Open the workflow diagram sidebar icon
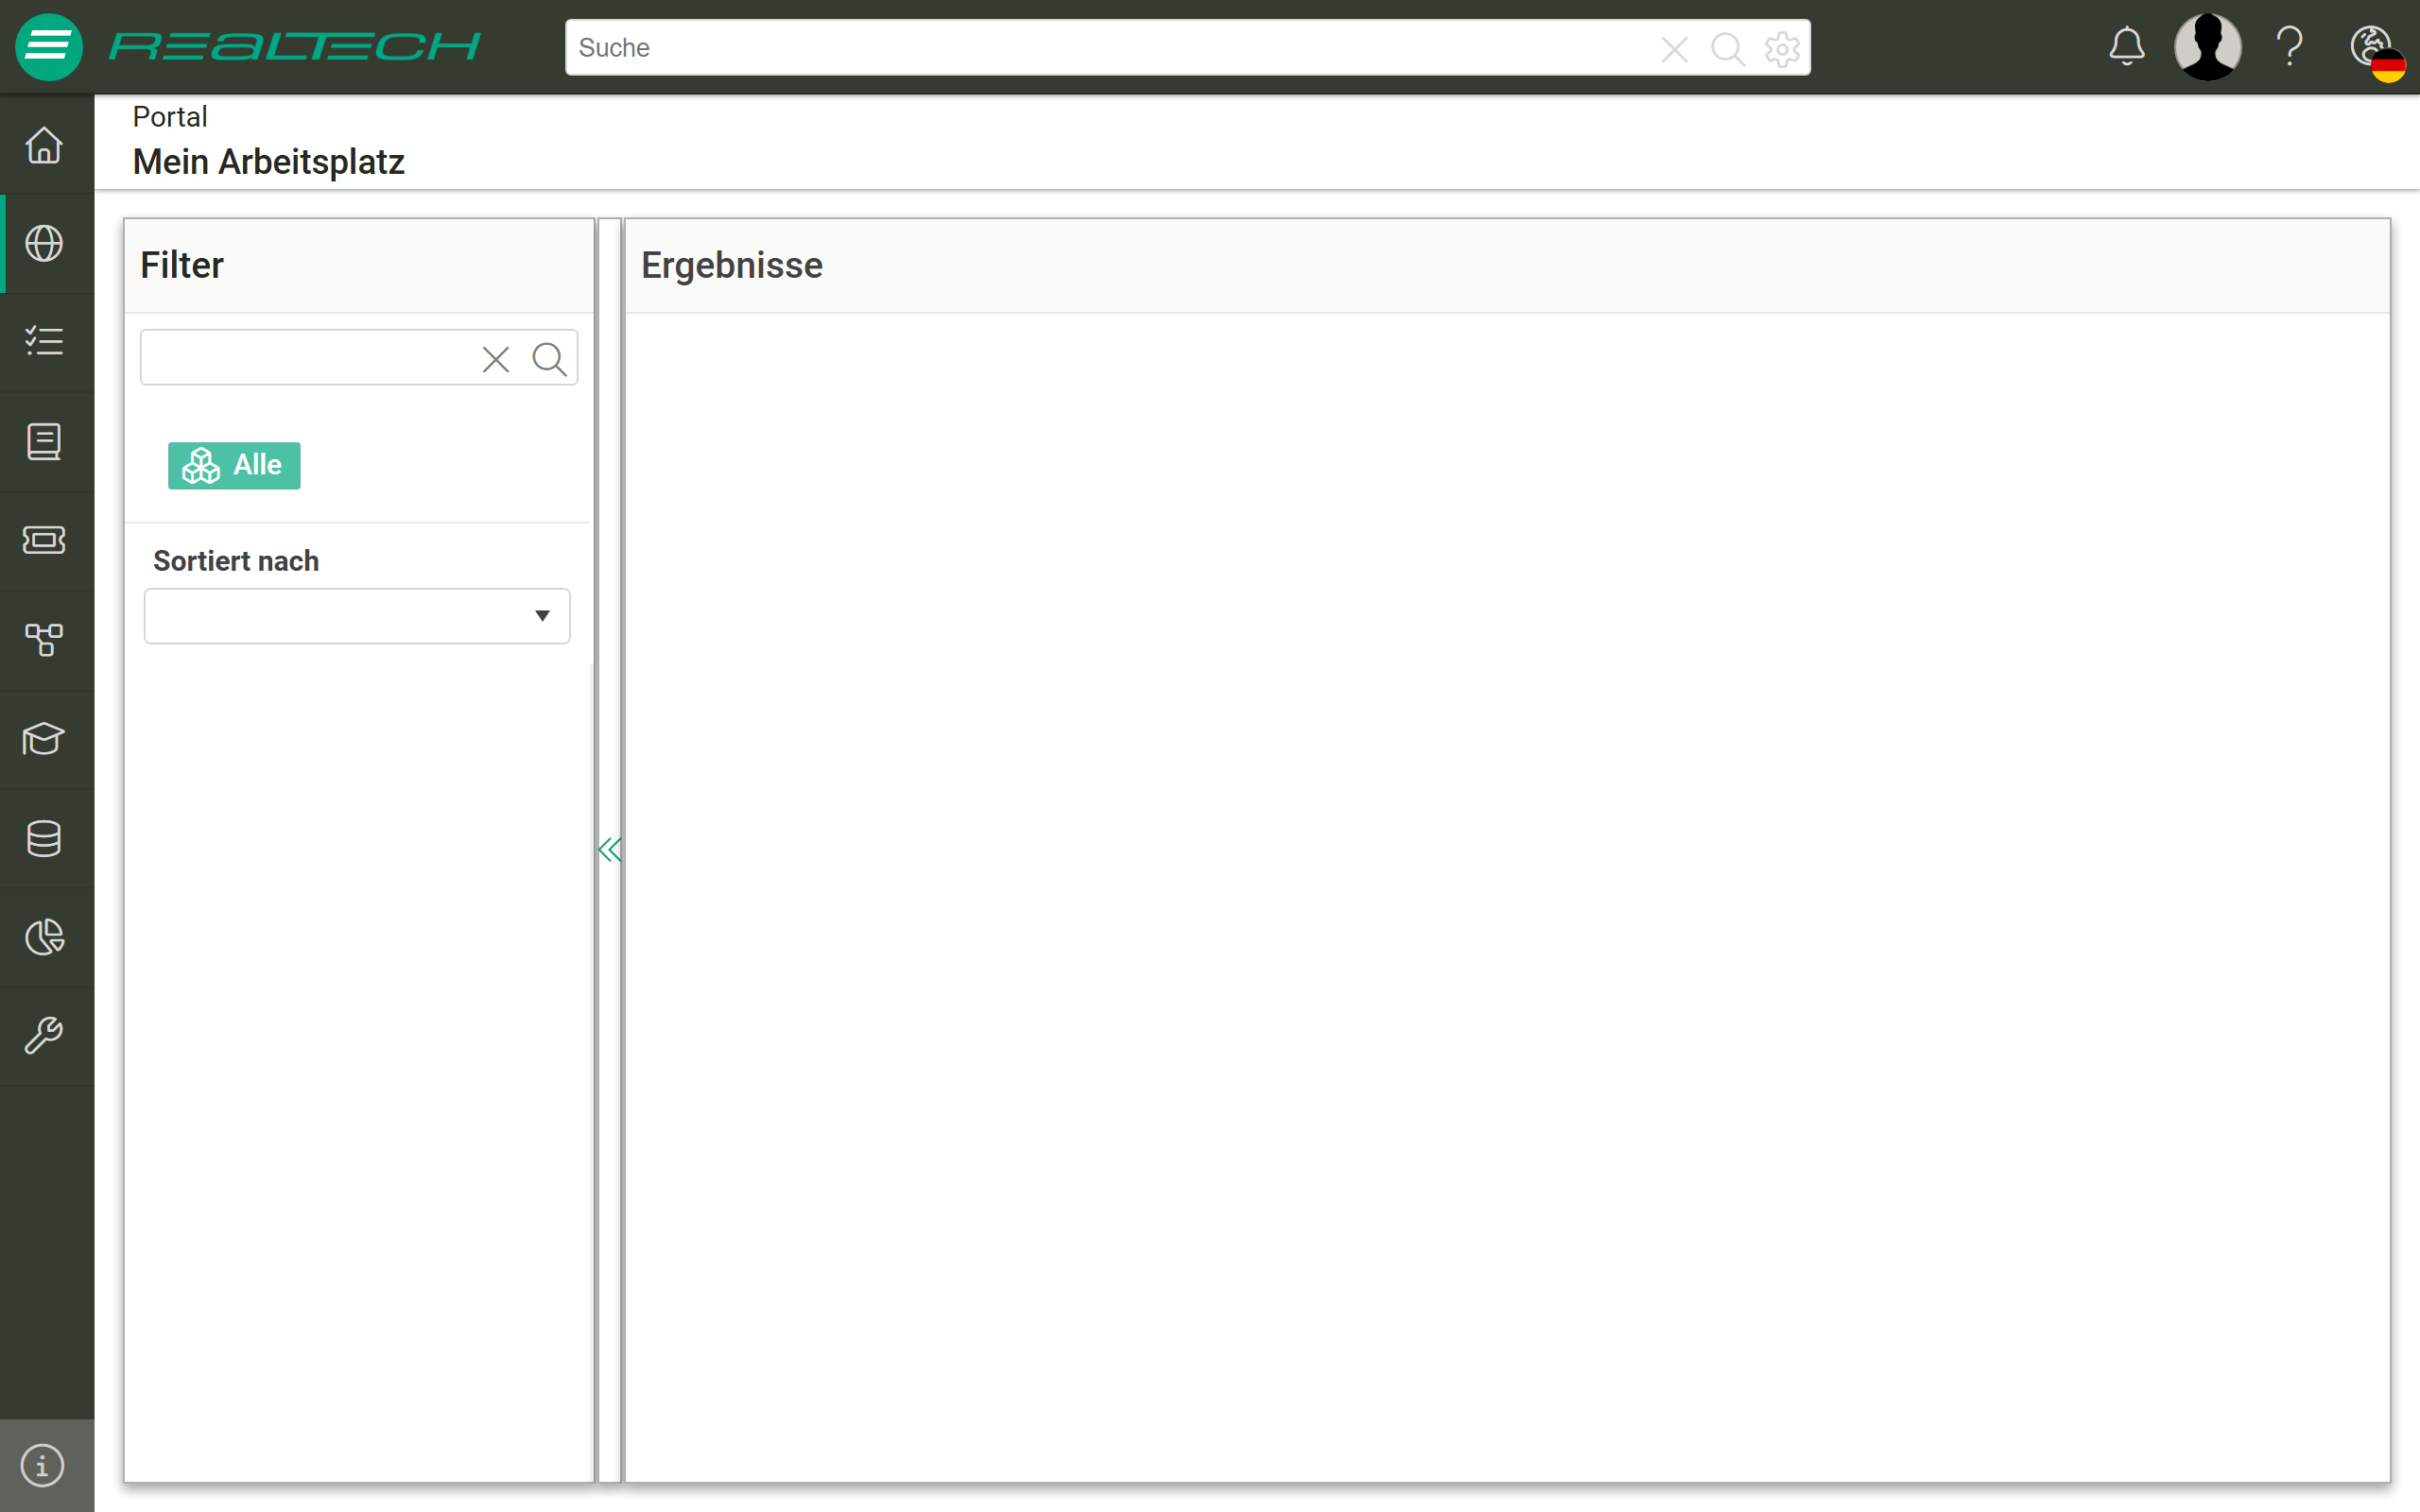This screenshot has height=1512, width=2420. tap(44, 639)
